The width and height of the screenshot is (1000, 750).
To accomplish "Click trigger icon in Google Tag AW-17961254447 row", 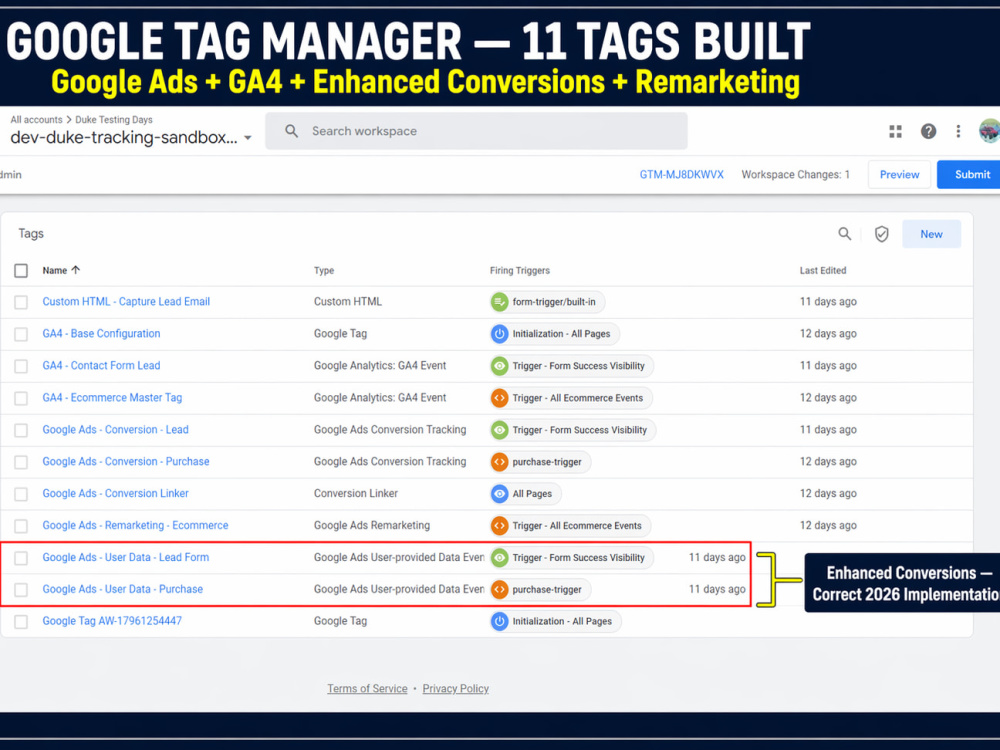I will coord(499,621).
